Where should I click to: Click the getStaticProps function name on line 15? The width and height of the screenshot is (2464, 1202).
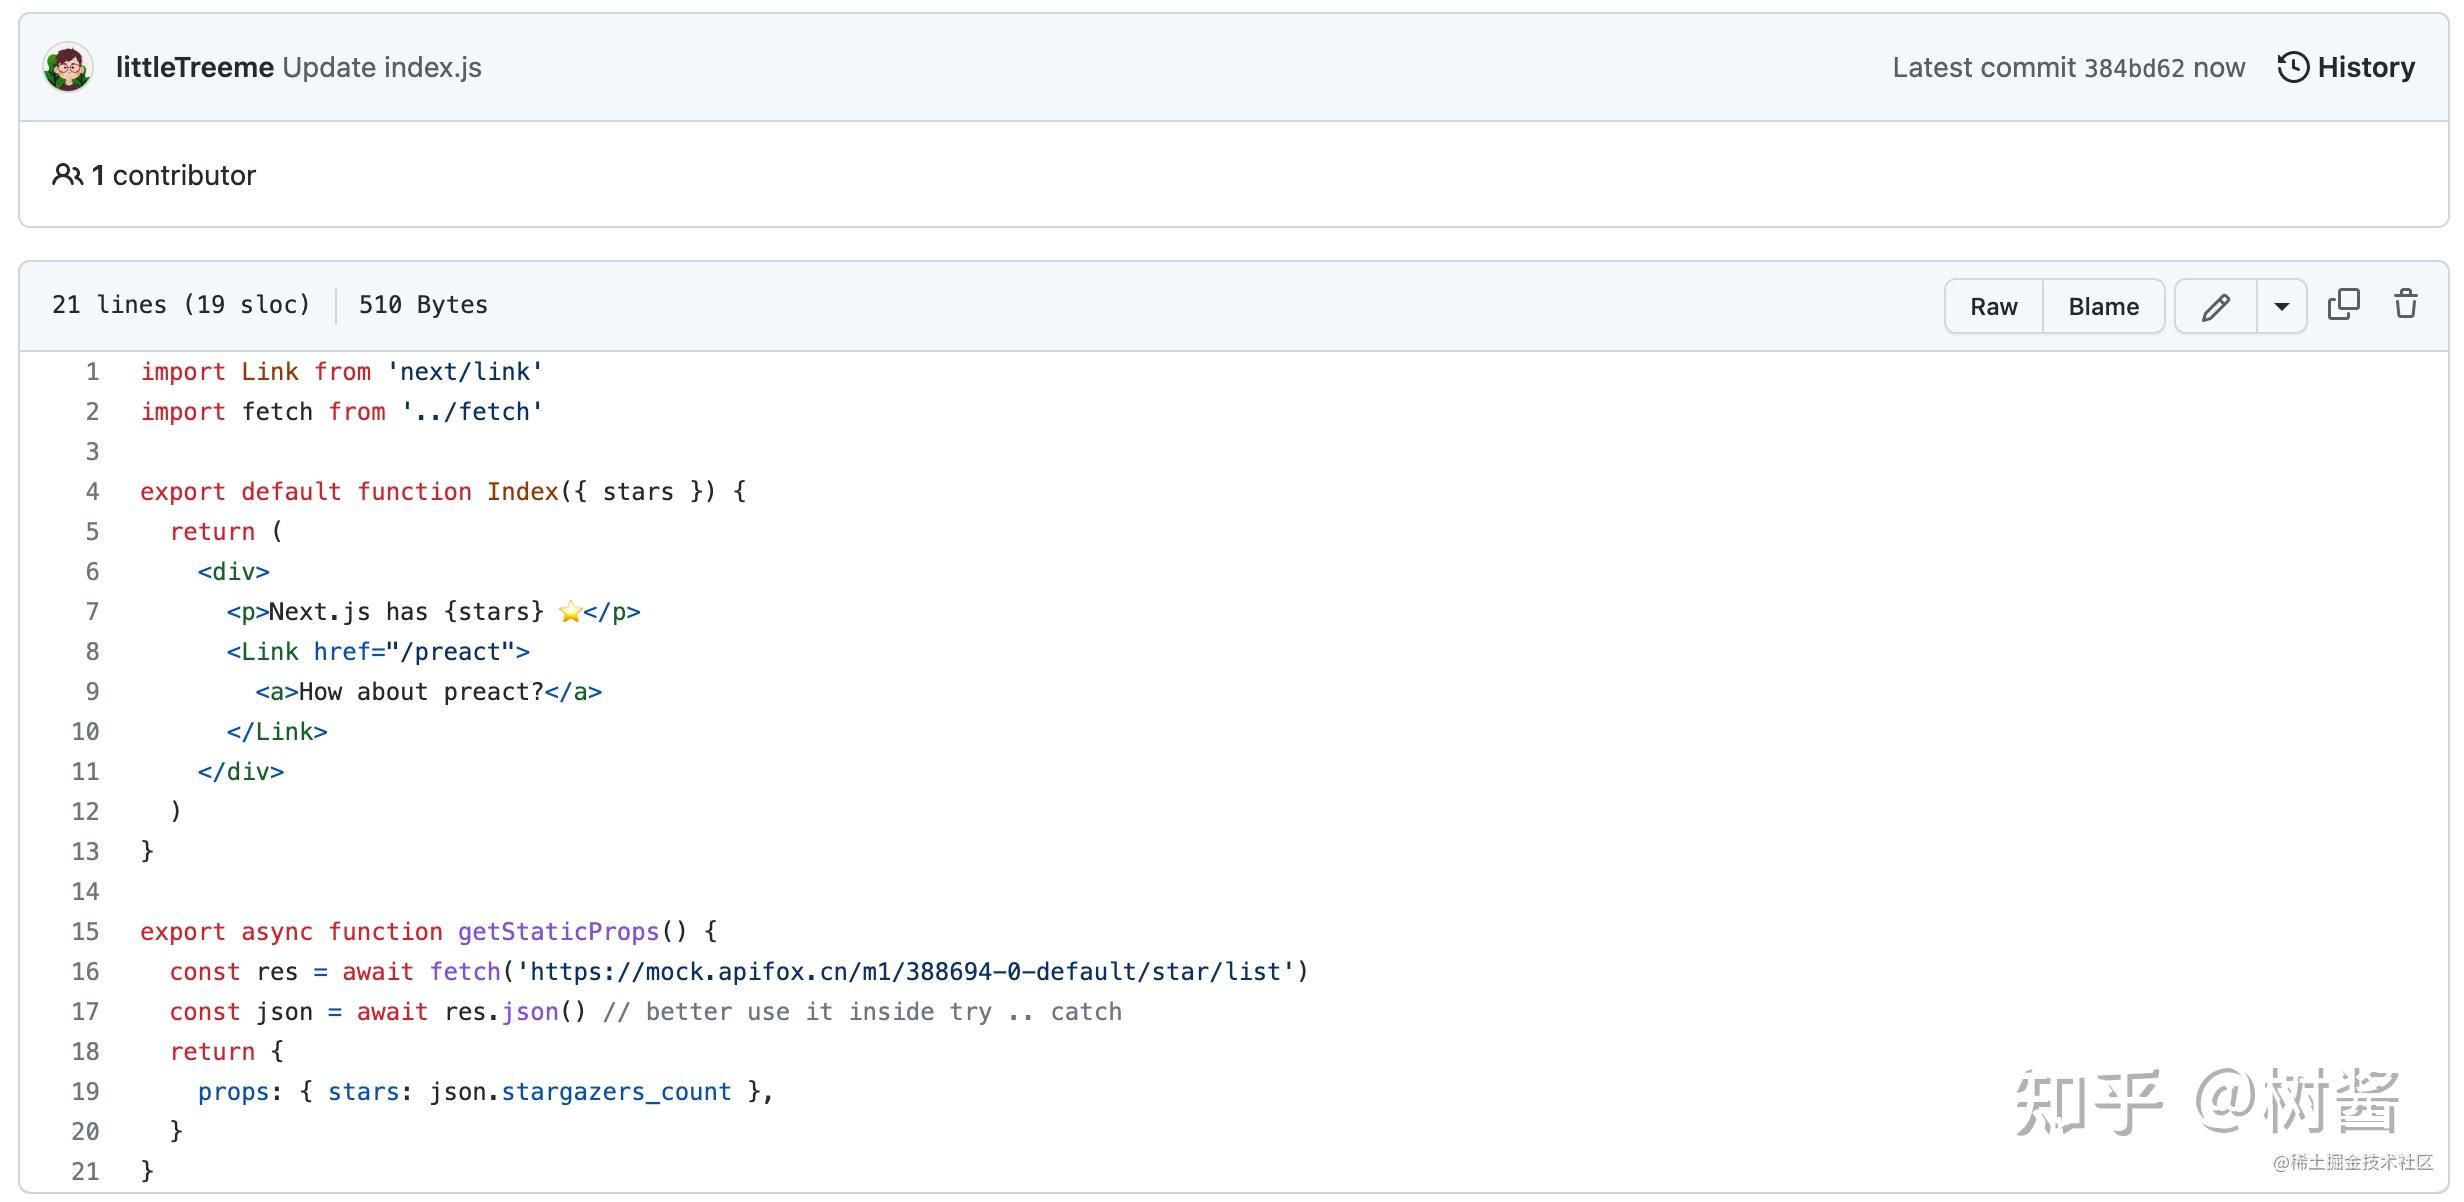(557, 931)
